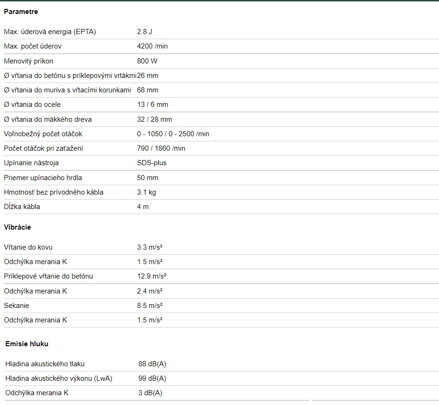Click the SDS-plus tool holder value
The image size is (439, 405).
(152, 163)
